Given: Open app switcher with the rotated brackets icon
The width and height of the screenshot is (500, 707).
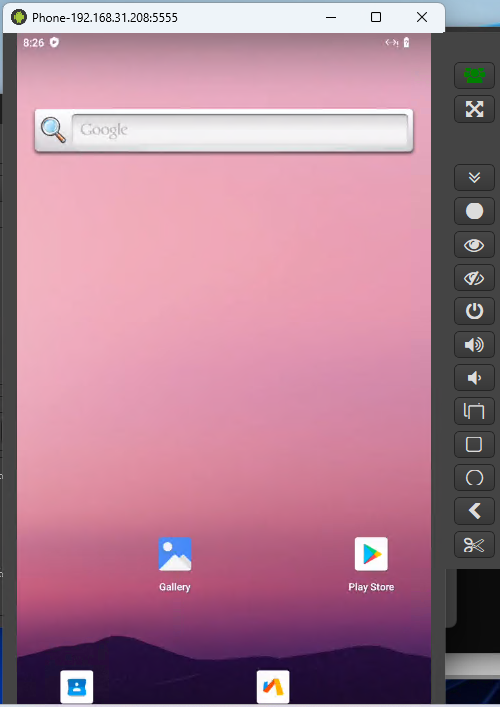Looking at the screenshot, I should point(474,411).
